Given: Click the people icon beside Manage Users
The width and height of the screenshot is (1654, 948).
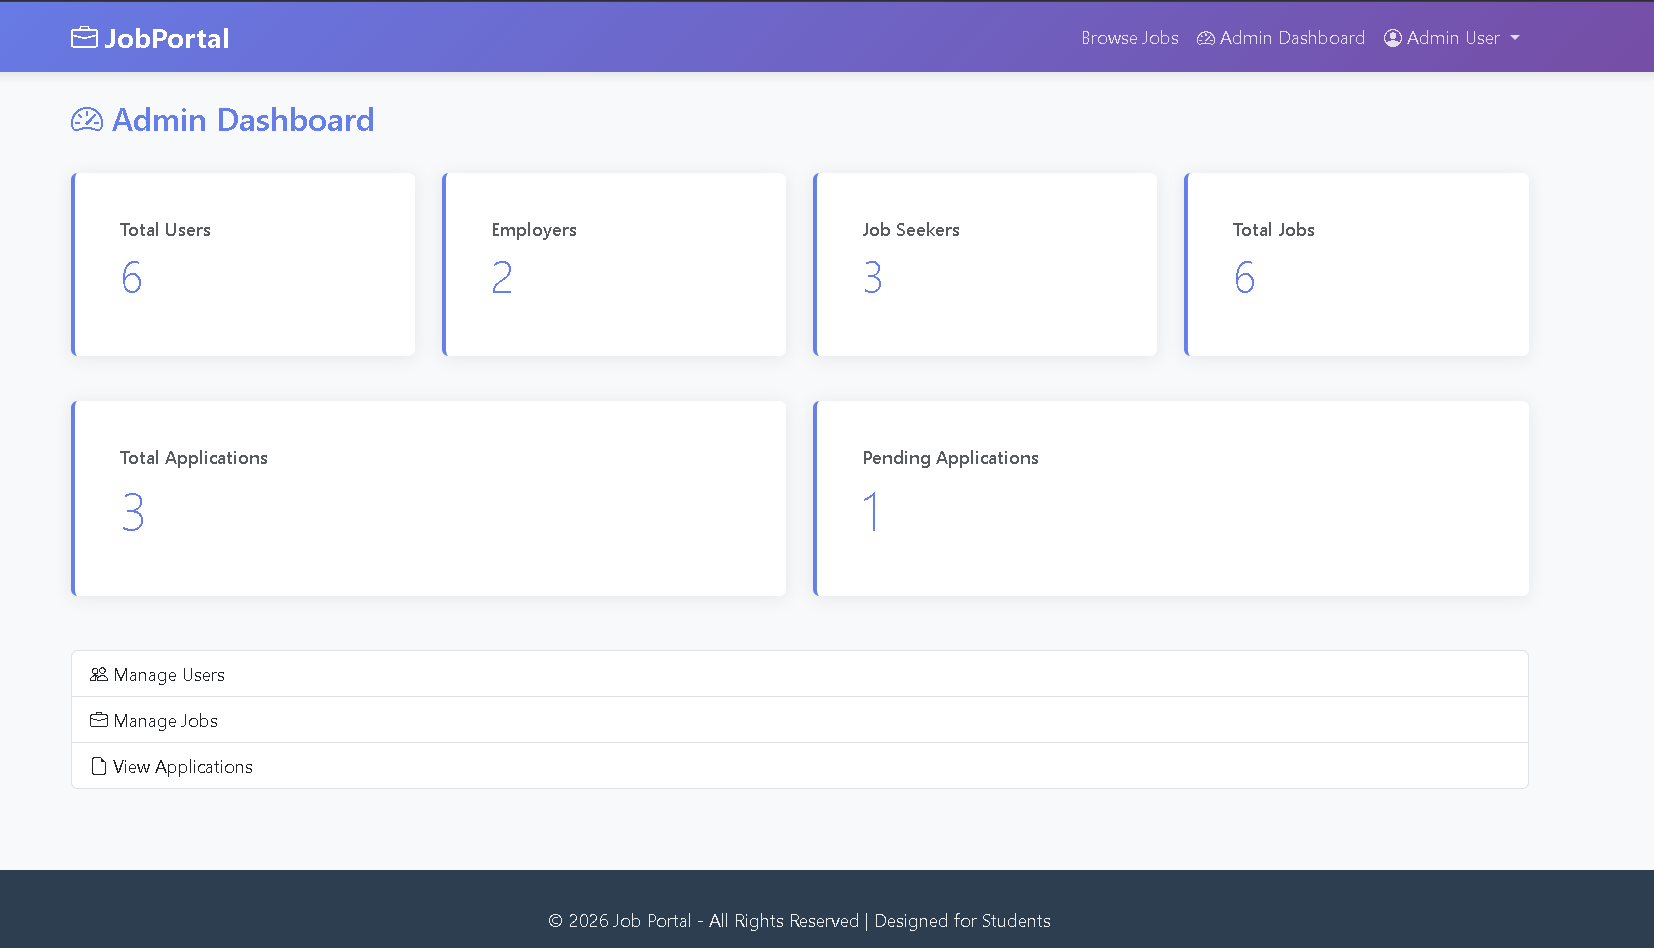Looking at the screenshot, I should pyautogui.click(x=99, y=675).
